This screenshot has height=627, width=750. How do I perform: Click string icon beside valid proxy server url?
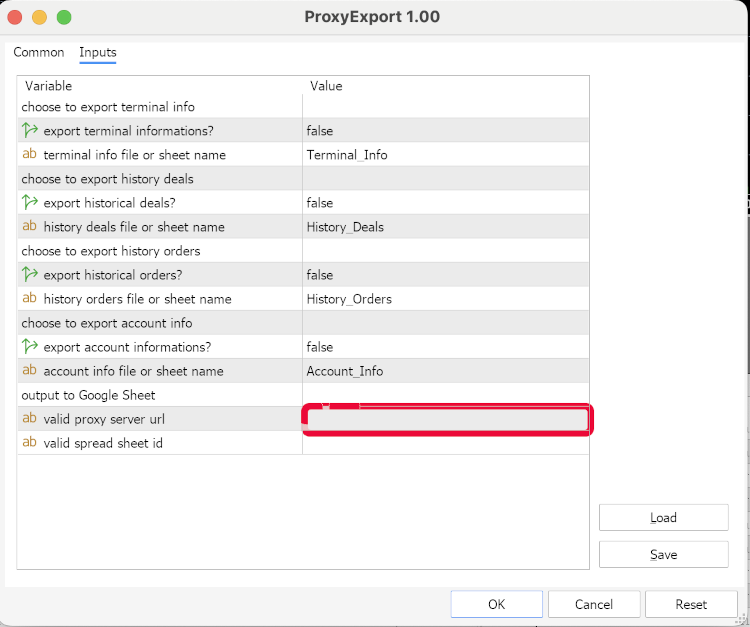(29, 418)
